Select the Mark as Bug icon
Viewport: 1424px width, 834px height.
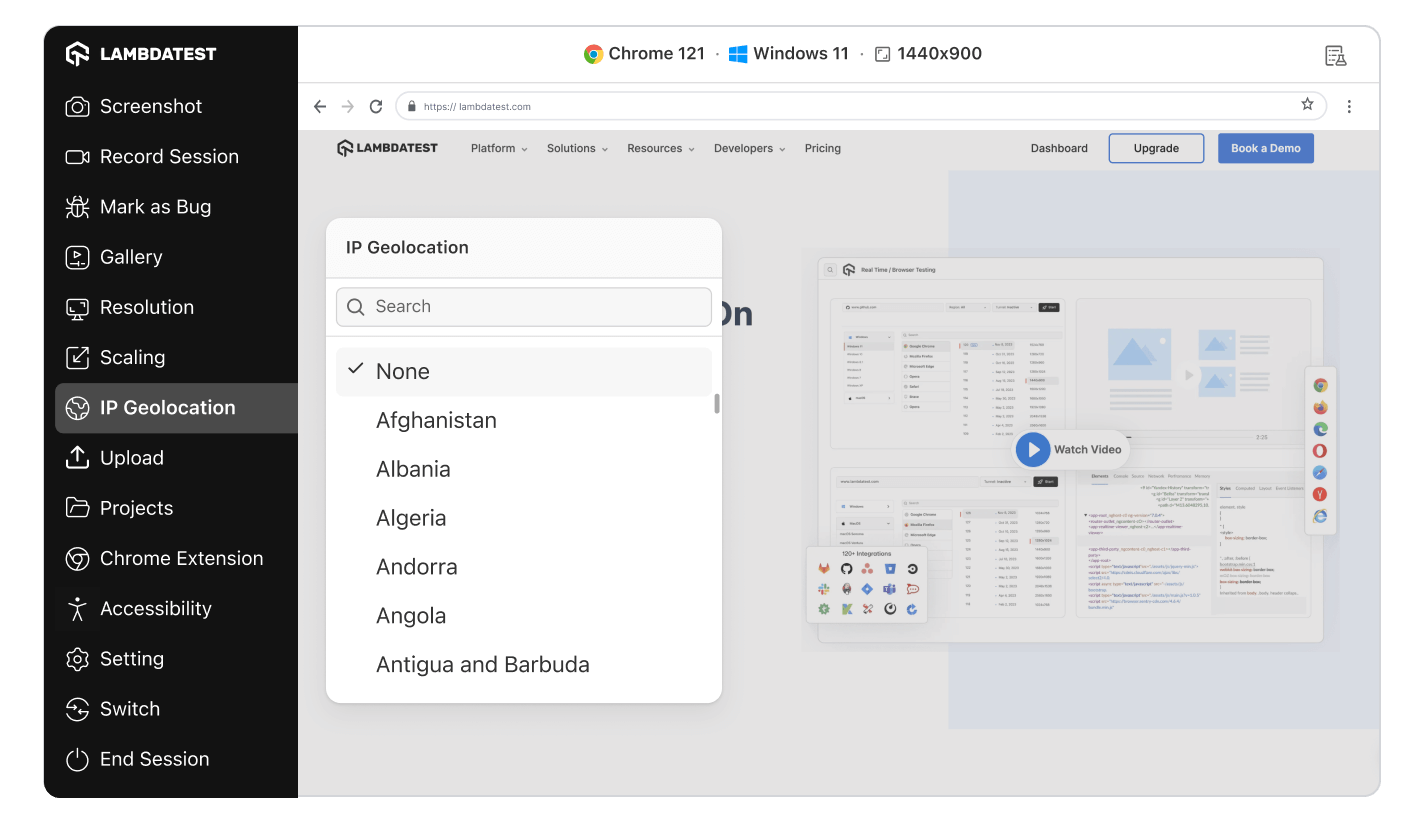pos(77,207)
